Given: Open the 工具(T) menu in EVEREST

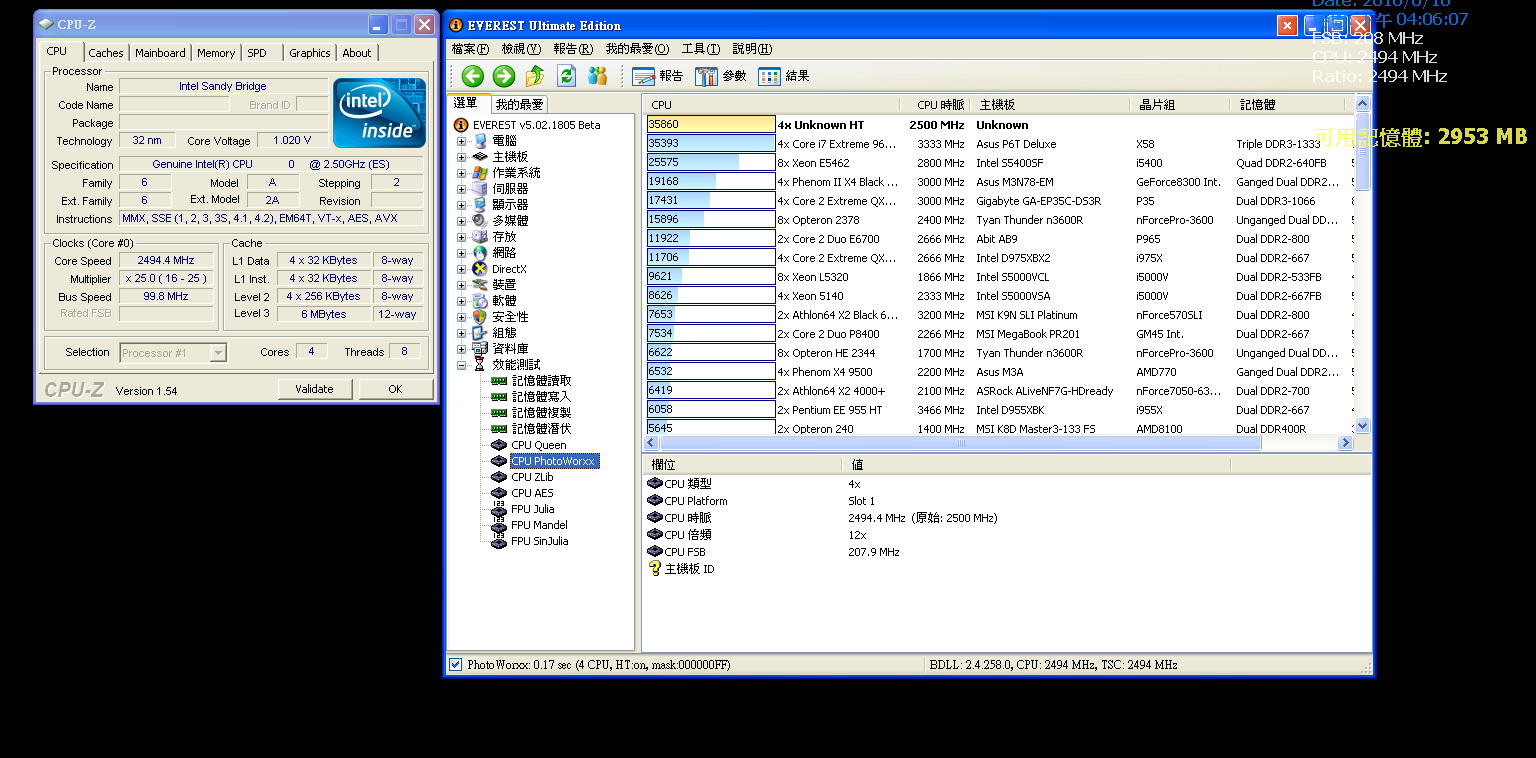Looking at the screenshot, I should pos(700,49).
